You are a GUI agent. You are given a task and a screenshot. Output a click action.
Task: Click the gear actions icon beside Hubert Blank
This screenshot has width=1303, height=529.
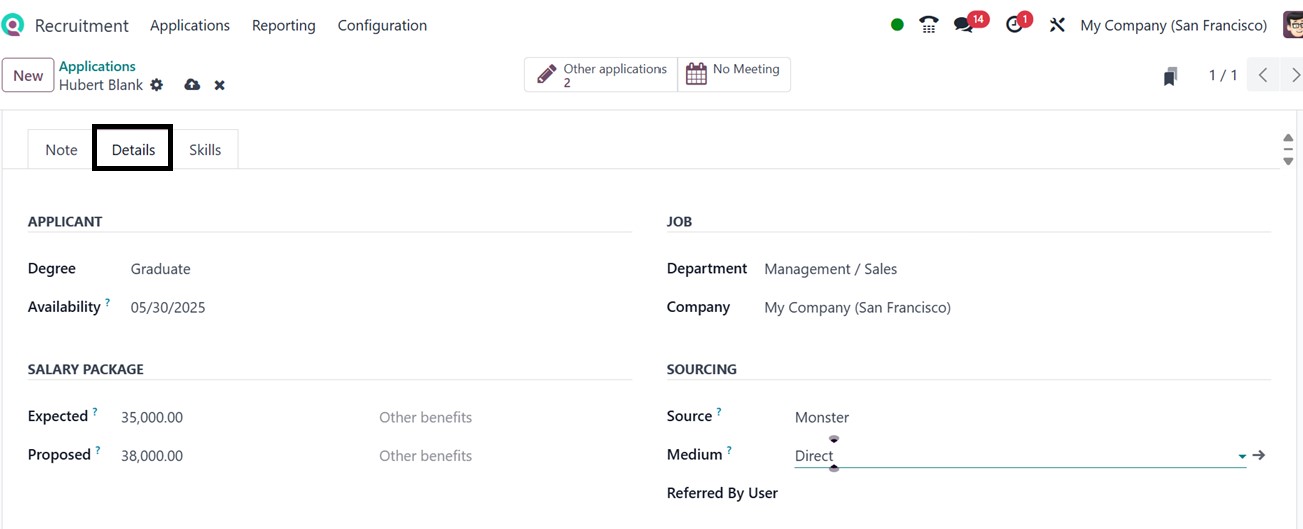tap(157, 85)
